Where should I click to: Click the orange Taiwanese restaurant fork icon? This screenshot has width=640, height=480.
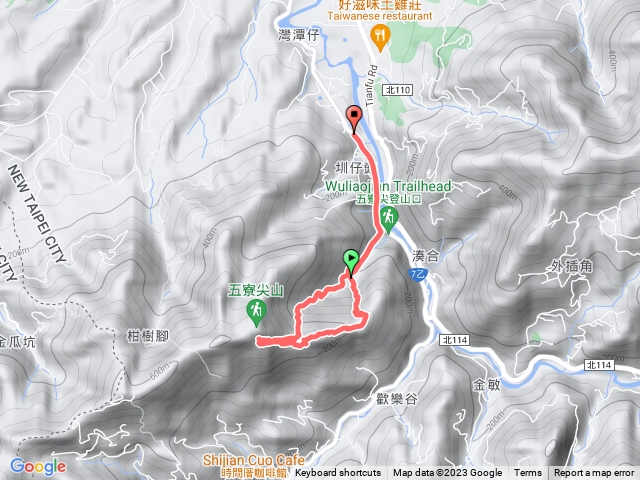[380, 38]
